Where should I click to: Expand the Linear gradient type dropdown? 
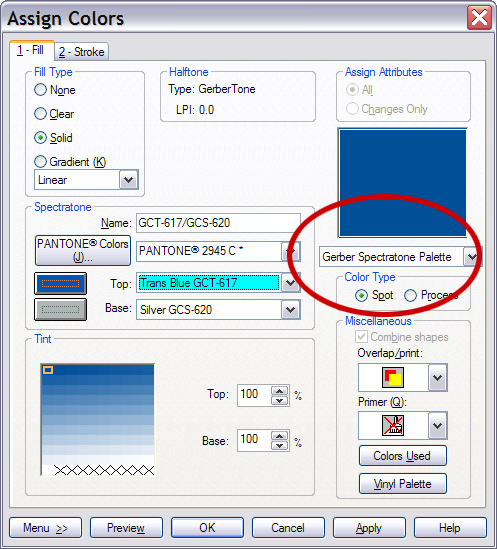point(129,180)
